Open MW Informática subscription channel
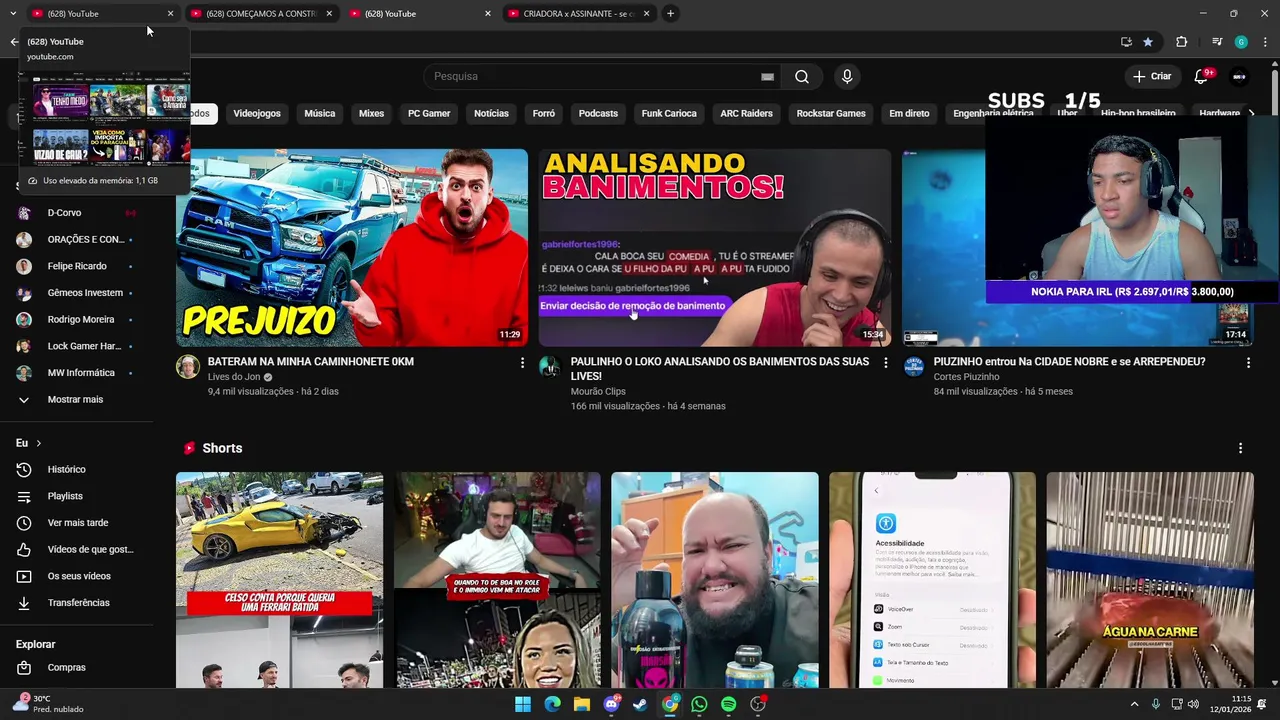 click(80, 373)
